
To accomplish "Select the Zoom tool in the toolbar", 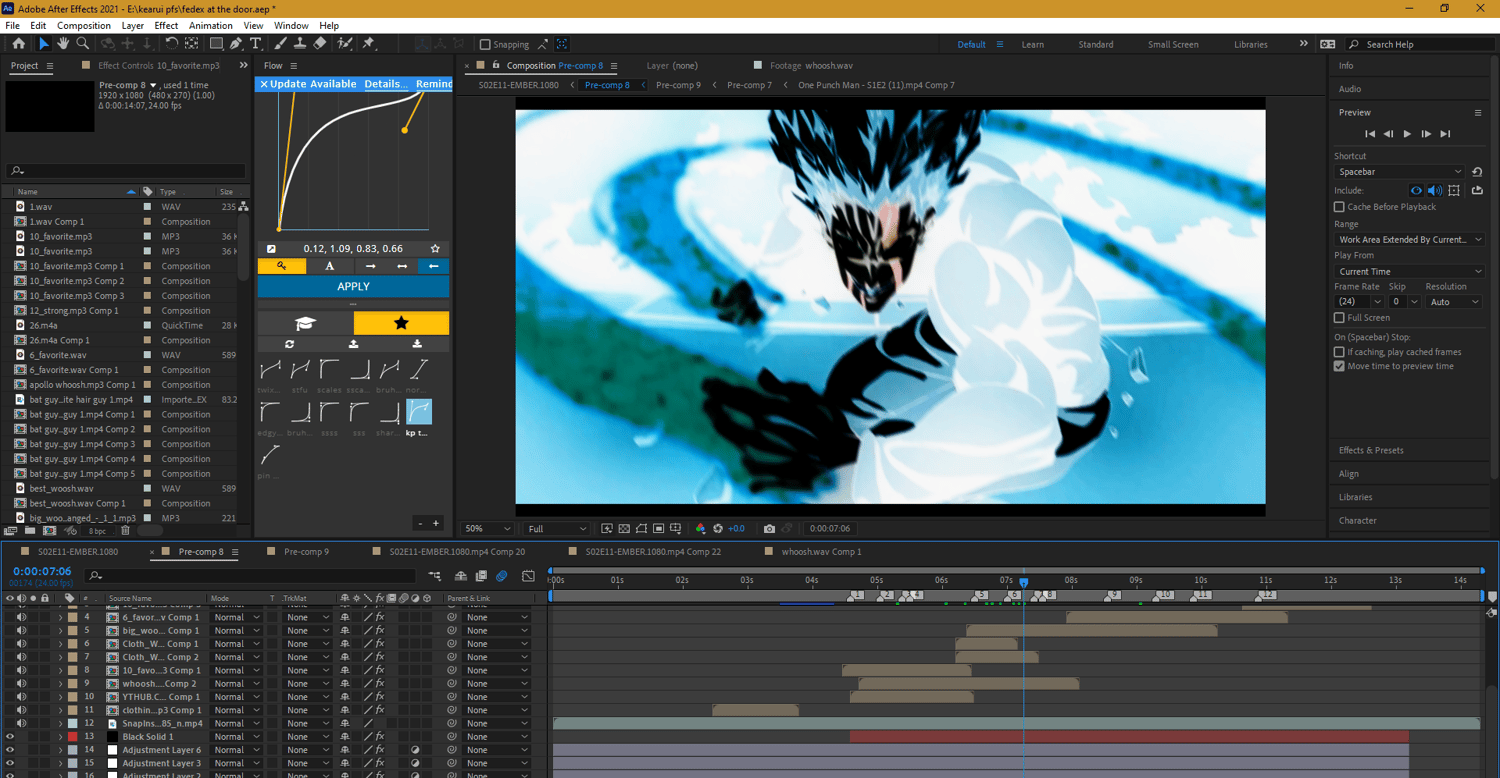I will point(83,44).
